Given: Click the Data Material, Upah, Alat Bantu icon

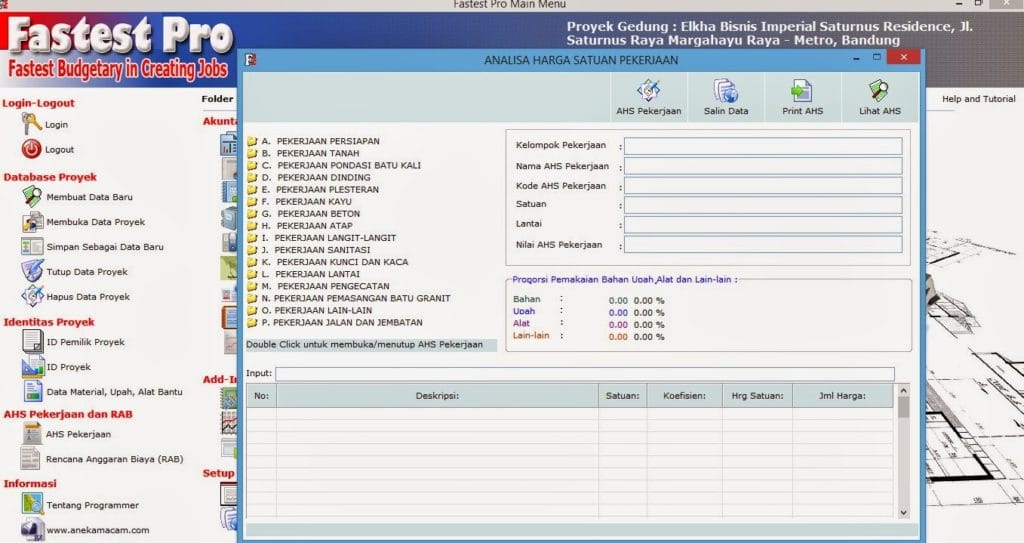Looking at the screenshot, I should [32, 391].
